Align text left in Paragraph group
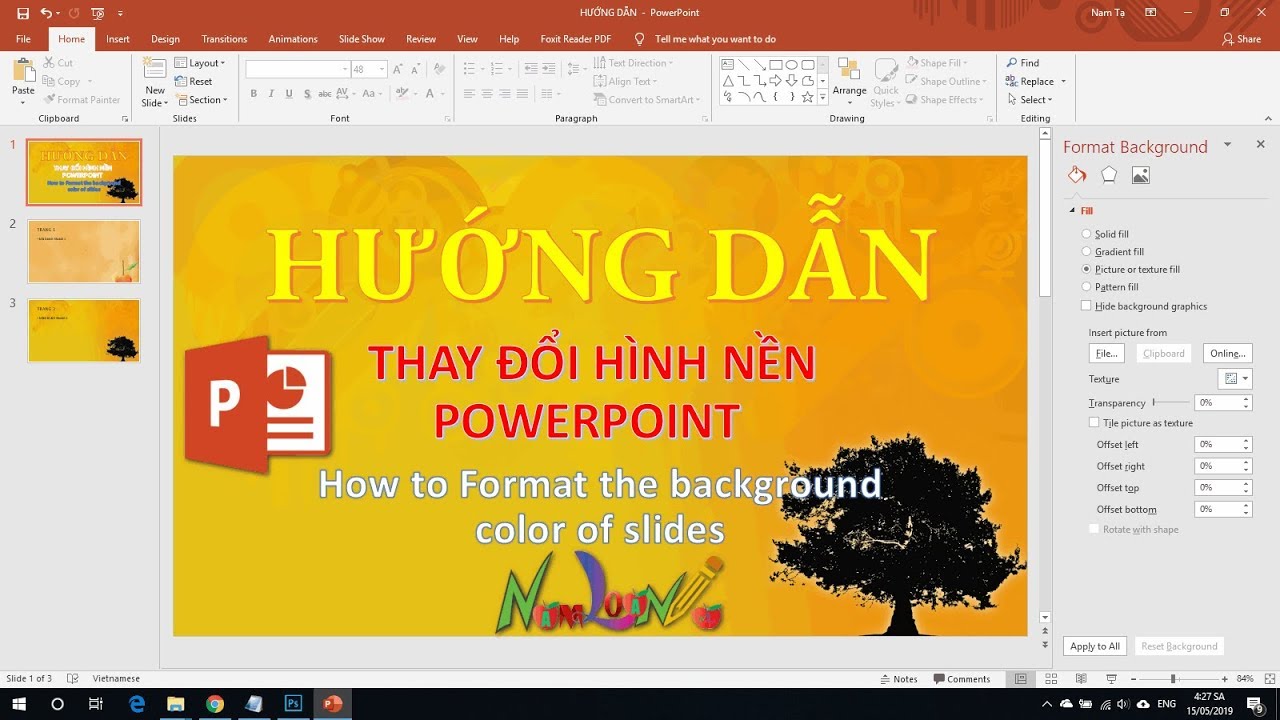 (469, 94)
